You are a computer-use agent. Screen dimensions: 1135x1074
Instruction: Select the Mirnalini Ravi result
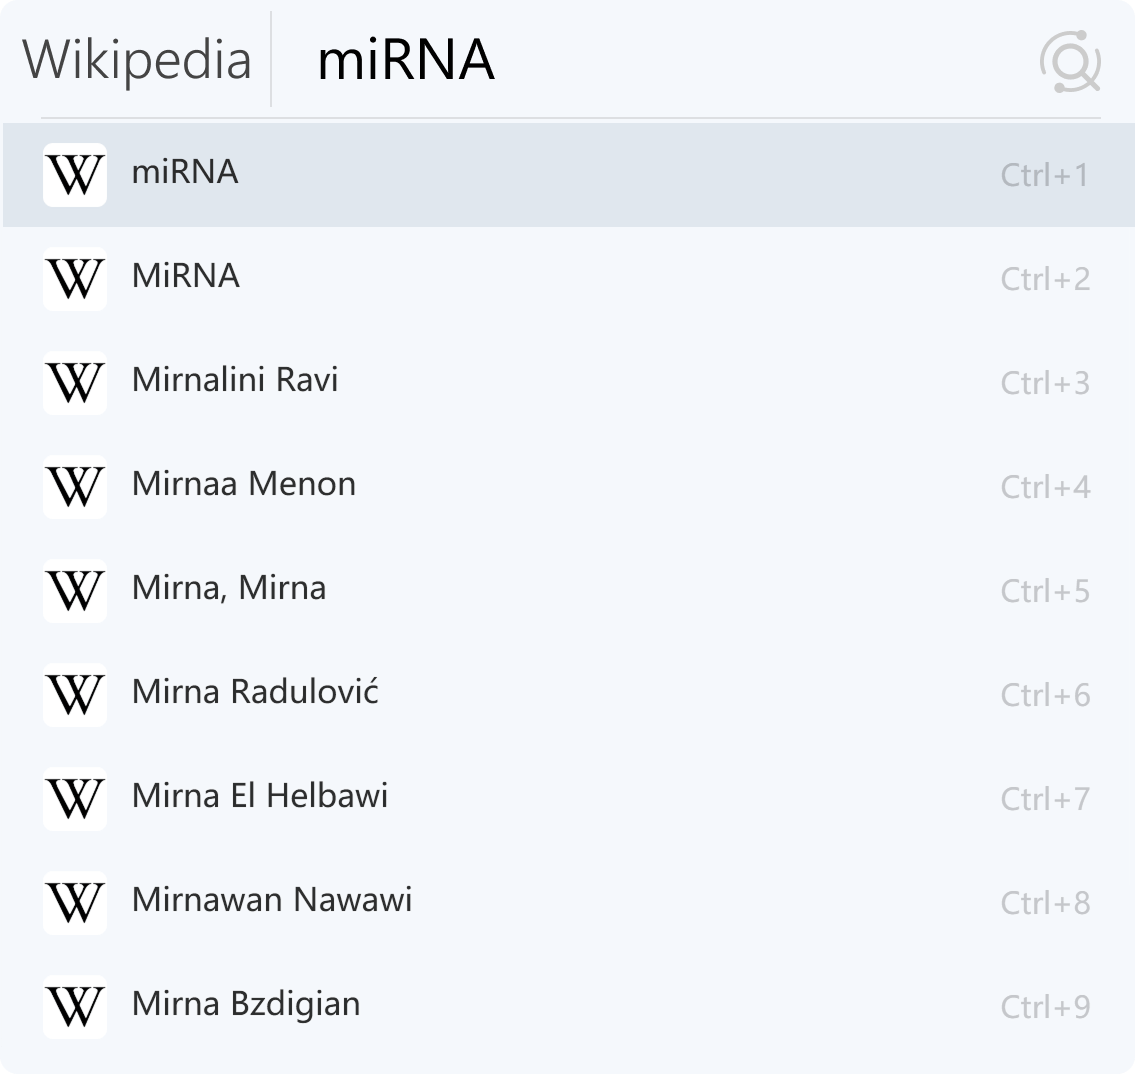pyautogui.click(x=569, y=383)
